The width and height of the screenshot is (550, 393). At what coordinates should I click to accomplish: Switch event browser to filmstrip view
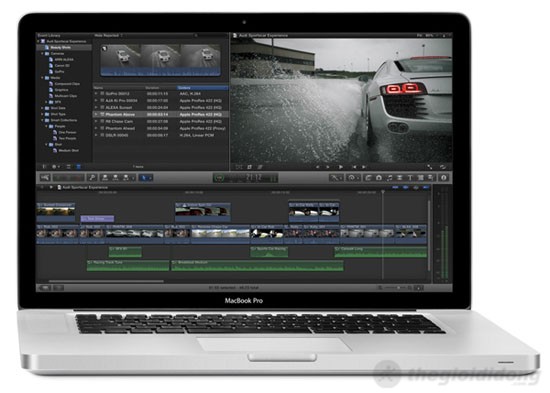(69, 167)
